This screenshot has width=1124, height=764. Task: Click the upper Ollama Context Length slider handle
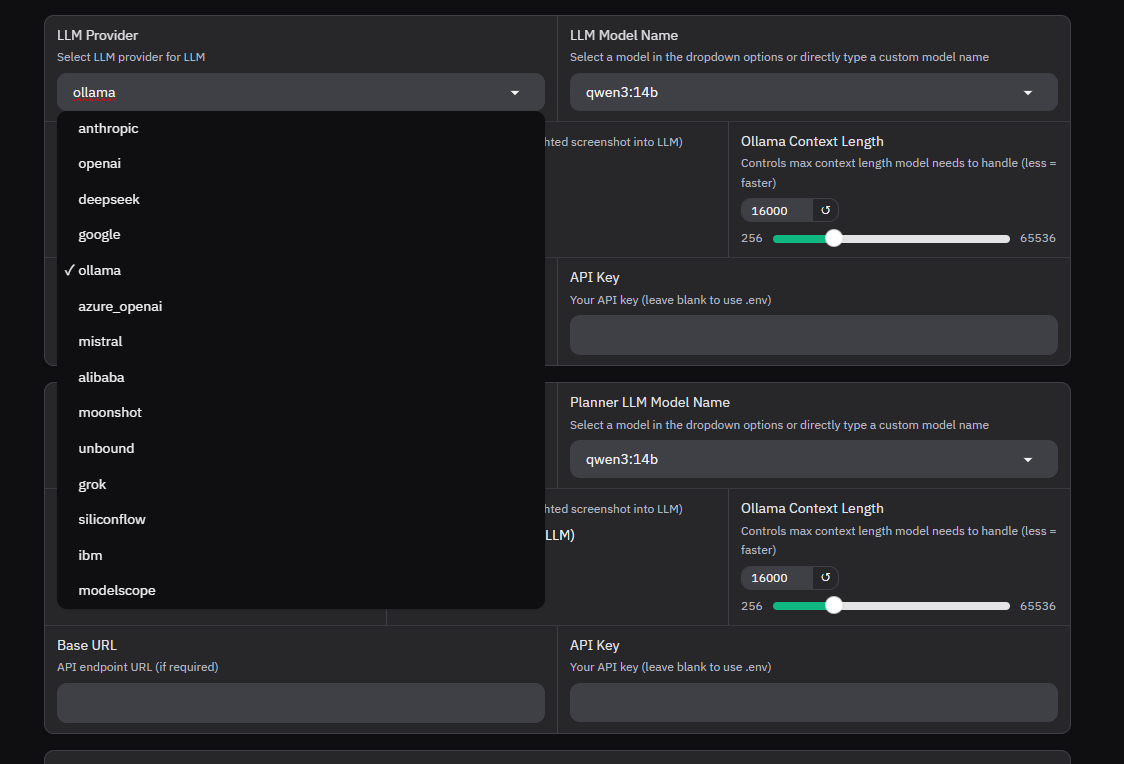834,239
